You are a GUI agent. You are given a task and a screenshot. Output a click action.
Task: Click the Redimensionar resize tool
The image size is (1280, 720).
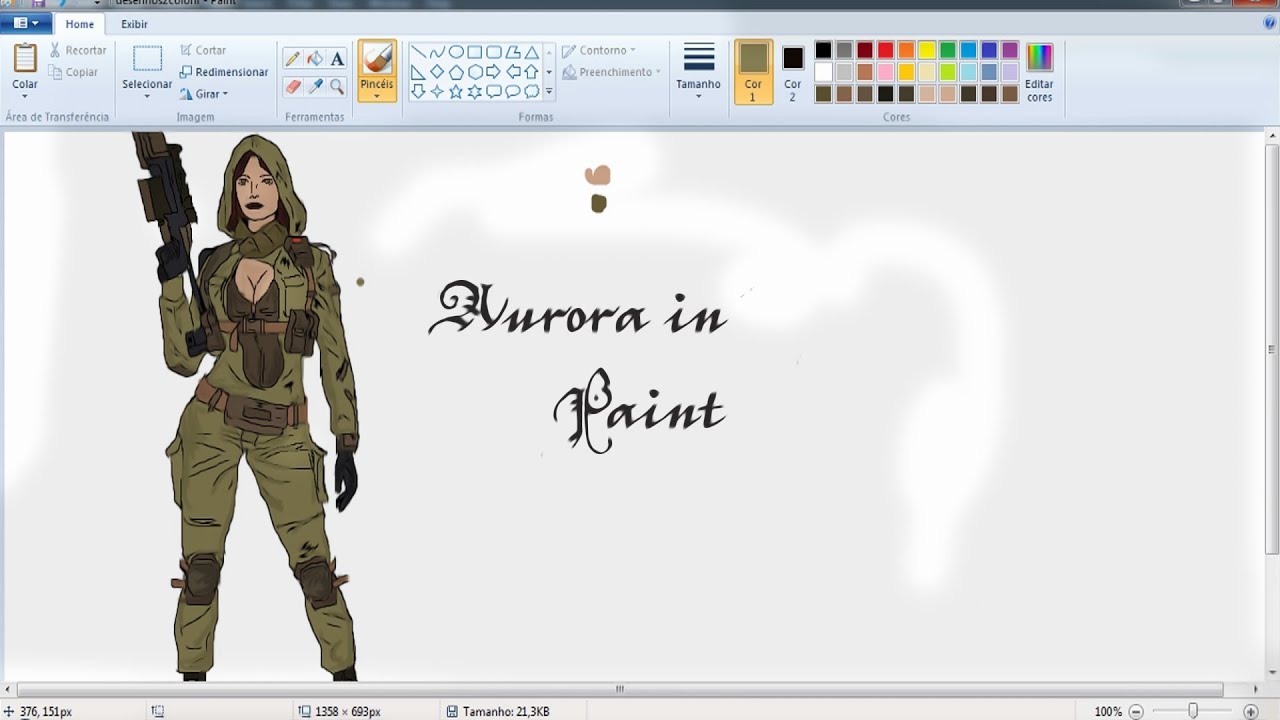224,72
